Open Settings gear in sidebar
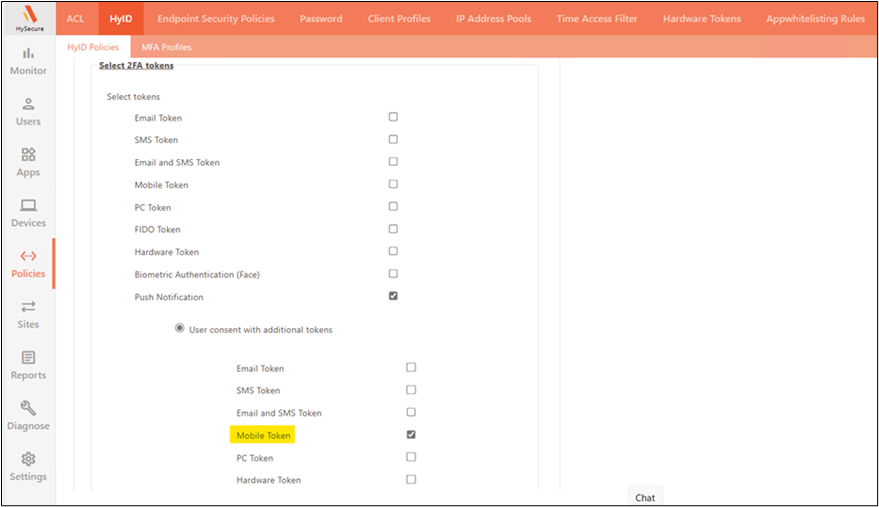The width and height of the screenshot is (879, 507). (x=28, y=466)
